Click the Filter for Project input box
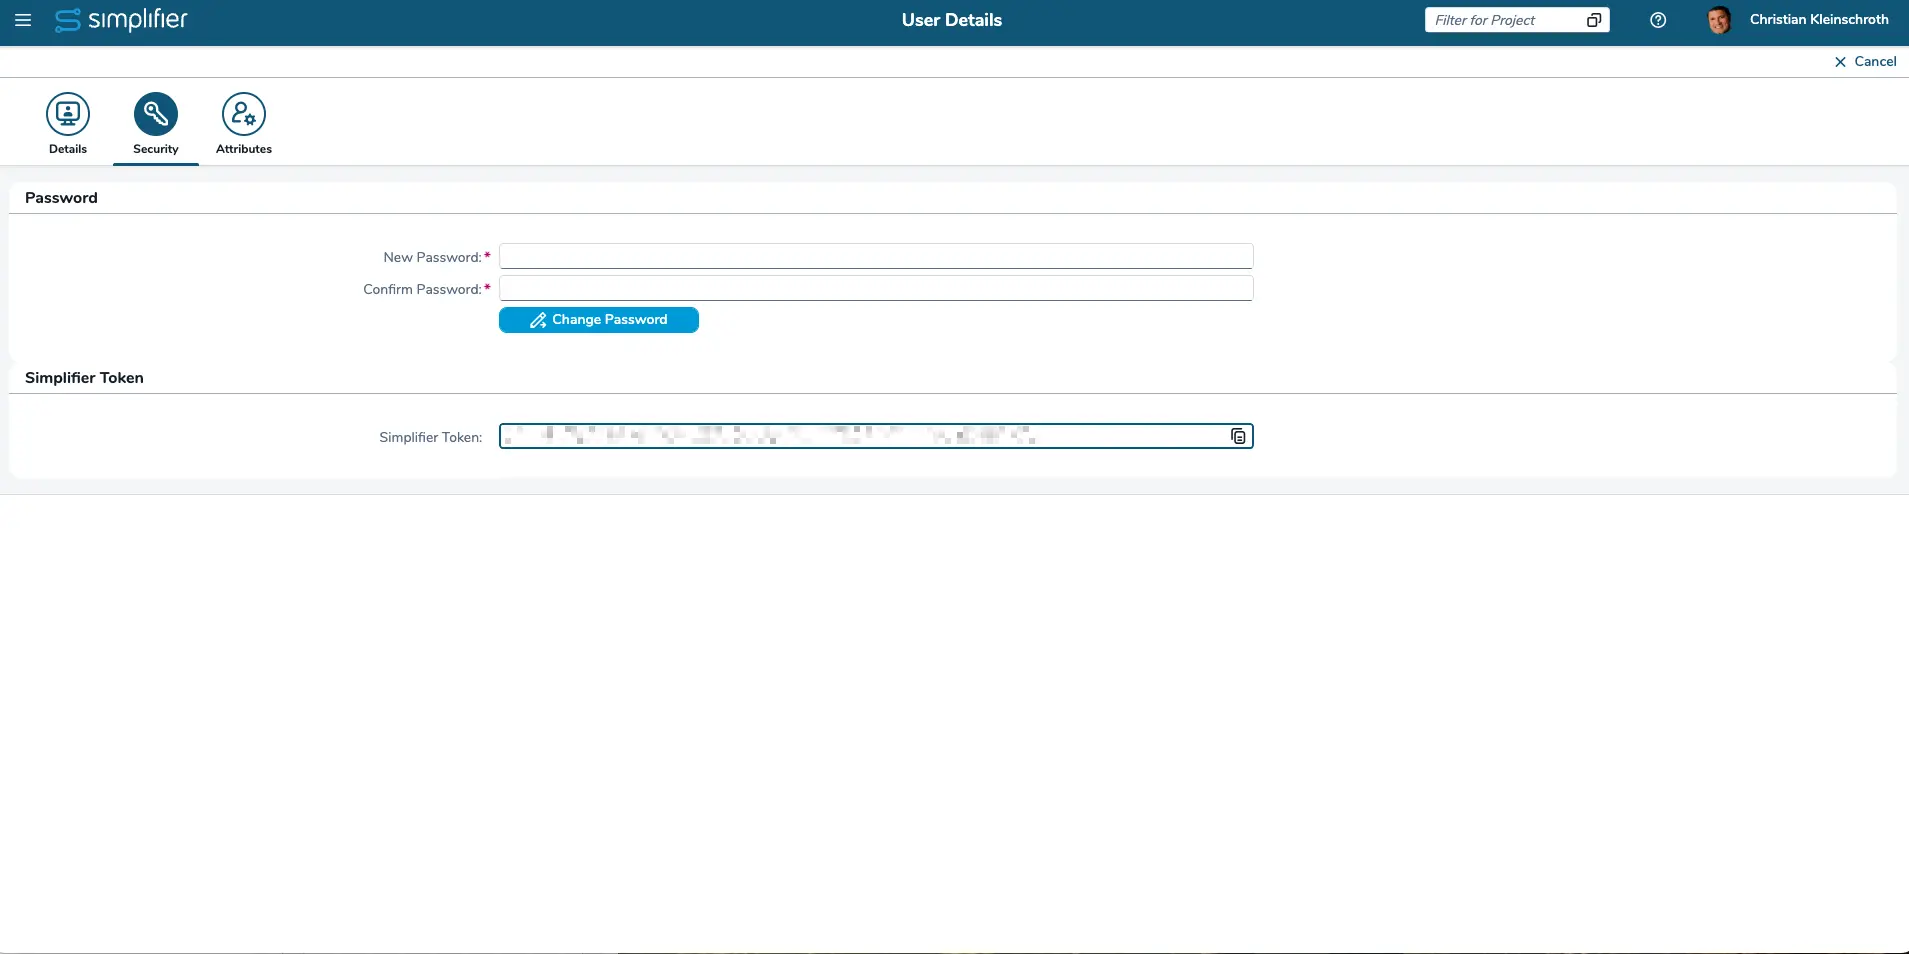 [x=1503, y=20]
